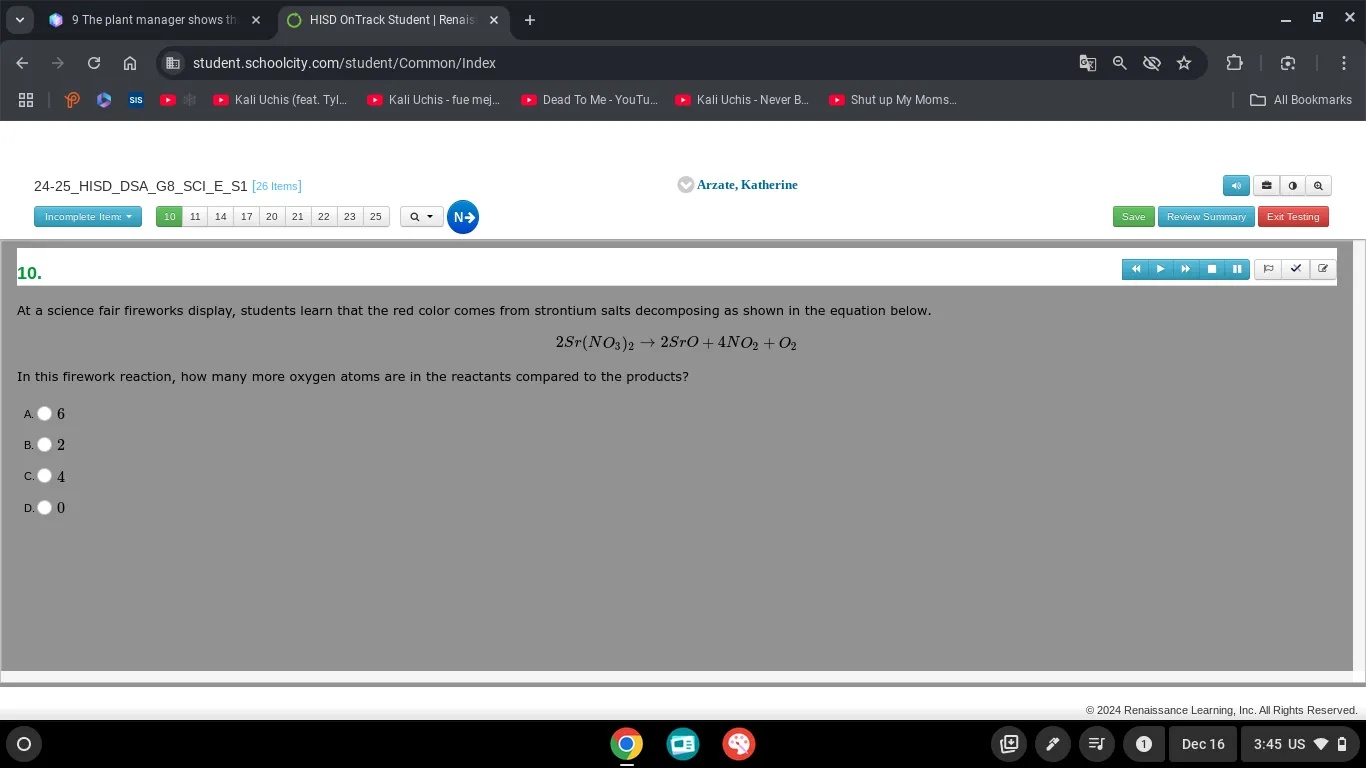Toggle the text-to-speech speaker button
The image size is (1366, 768).
click(1236, 186)
